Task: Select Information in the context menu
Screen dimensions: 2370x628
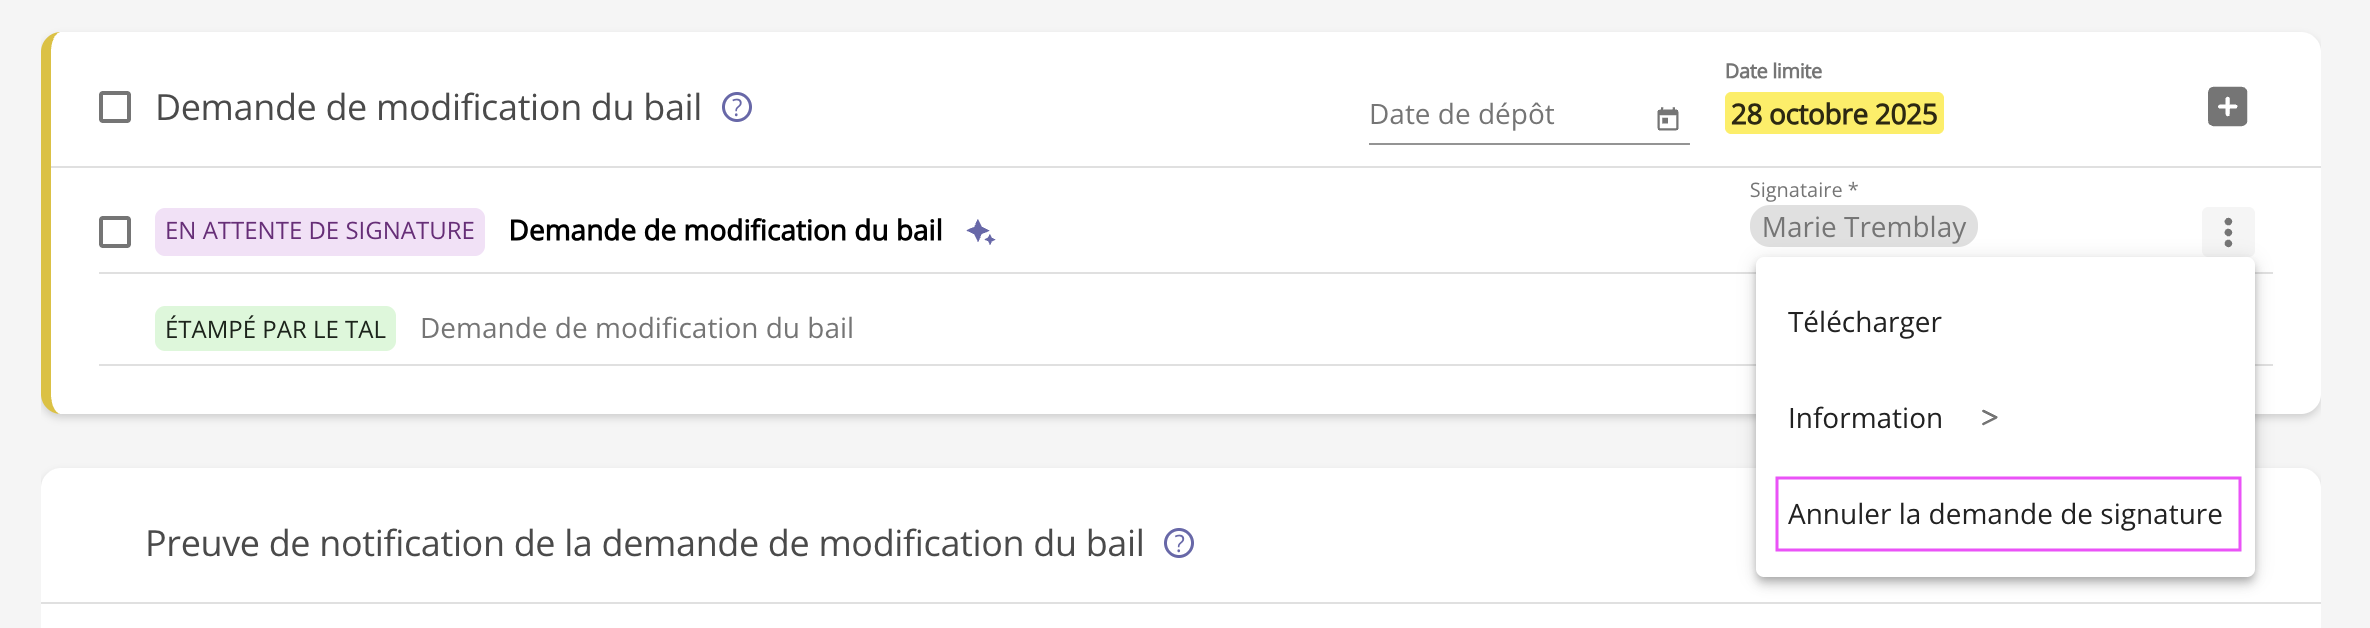Action: [x=1864, y=418]
